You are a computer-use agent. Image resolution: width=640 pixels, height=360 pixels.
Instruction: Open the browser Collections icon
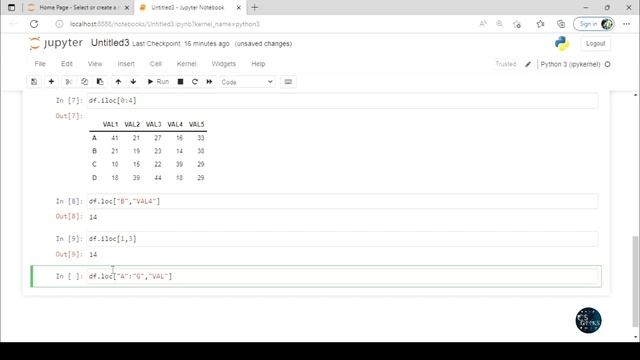[561, 24]
